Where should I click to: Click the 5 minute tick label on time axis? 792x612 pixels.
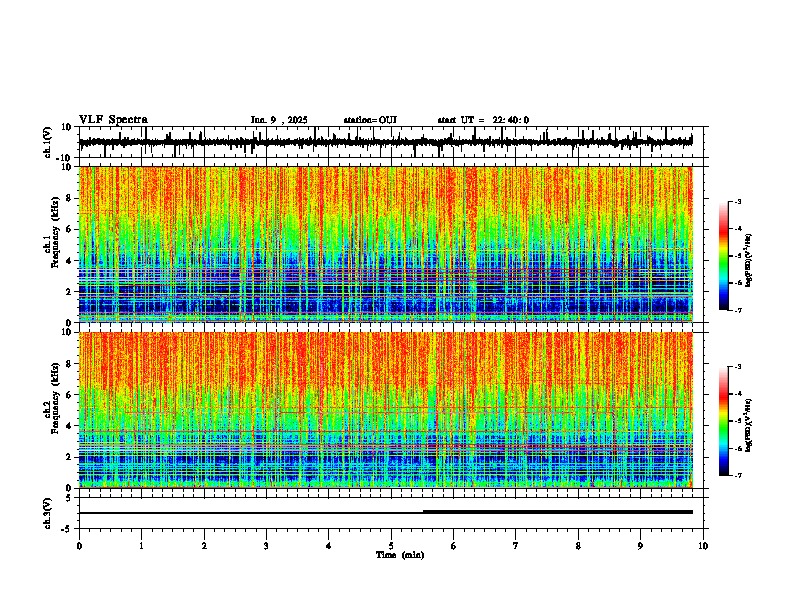pyautogui.click(x=391, y=546)
